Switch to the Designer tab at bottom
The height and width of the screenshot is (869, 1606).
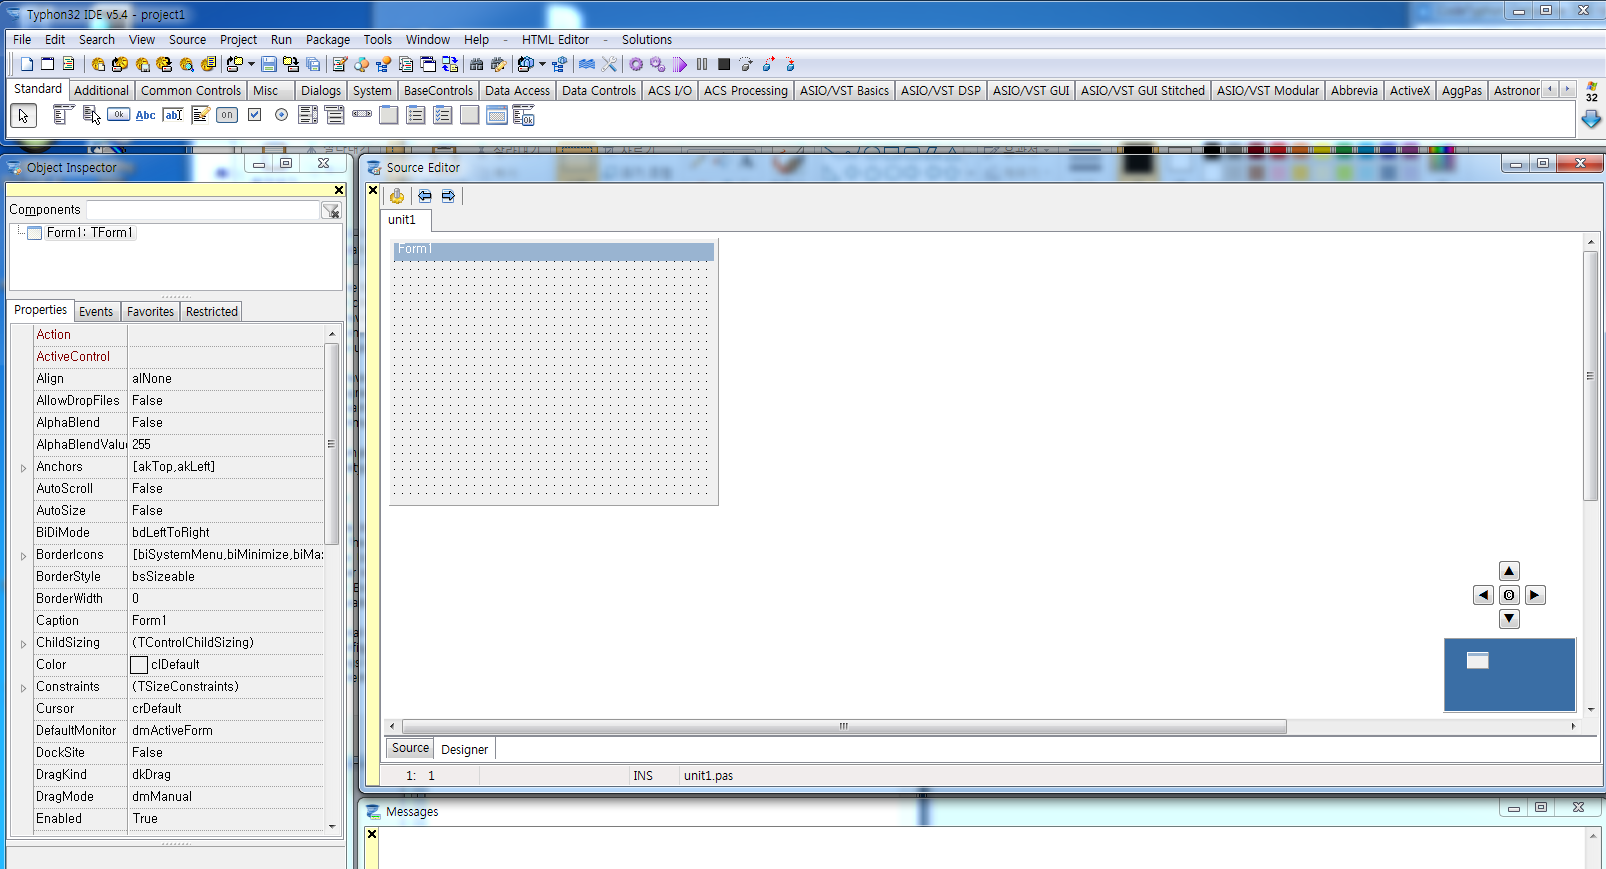pos(464,749)
